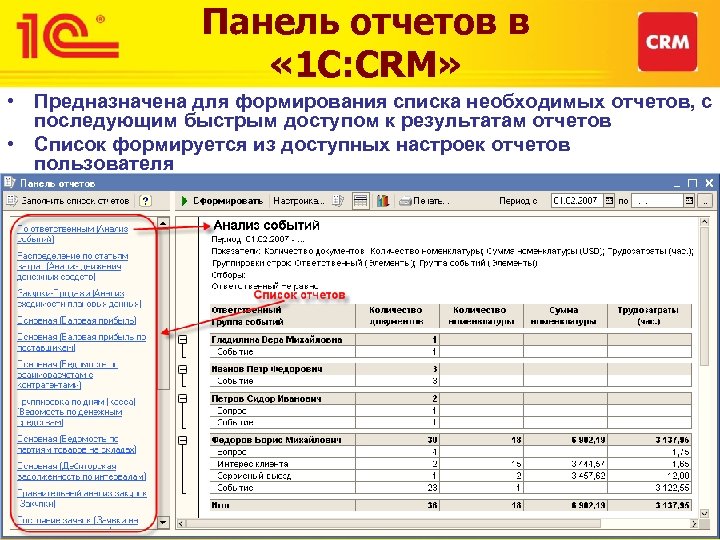This screenshot has width=720, height=540.
Task: Open Группировка по дням (касса) report link
Action: pyautogui.click(x=76, y=412)
